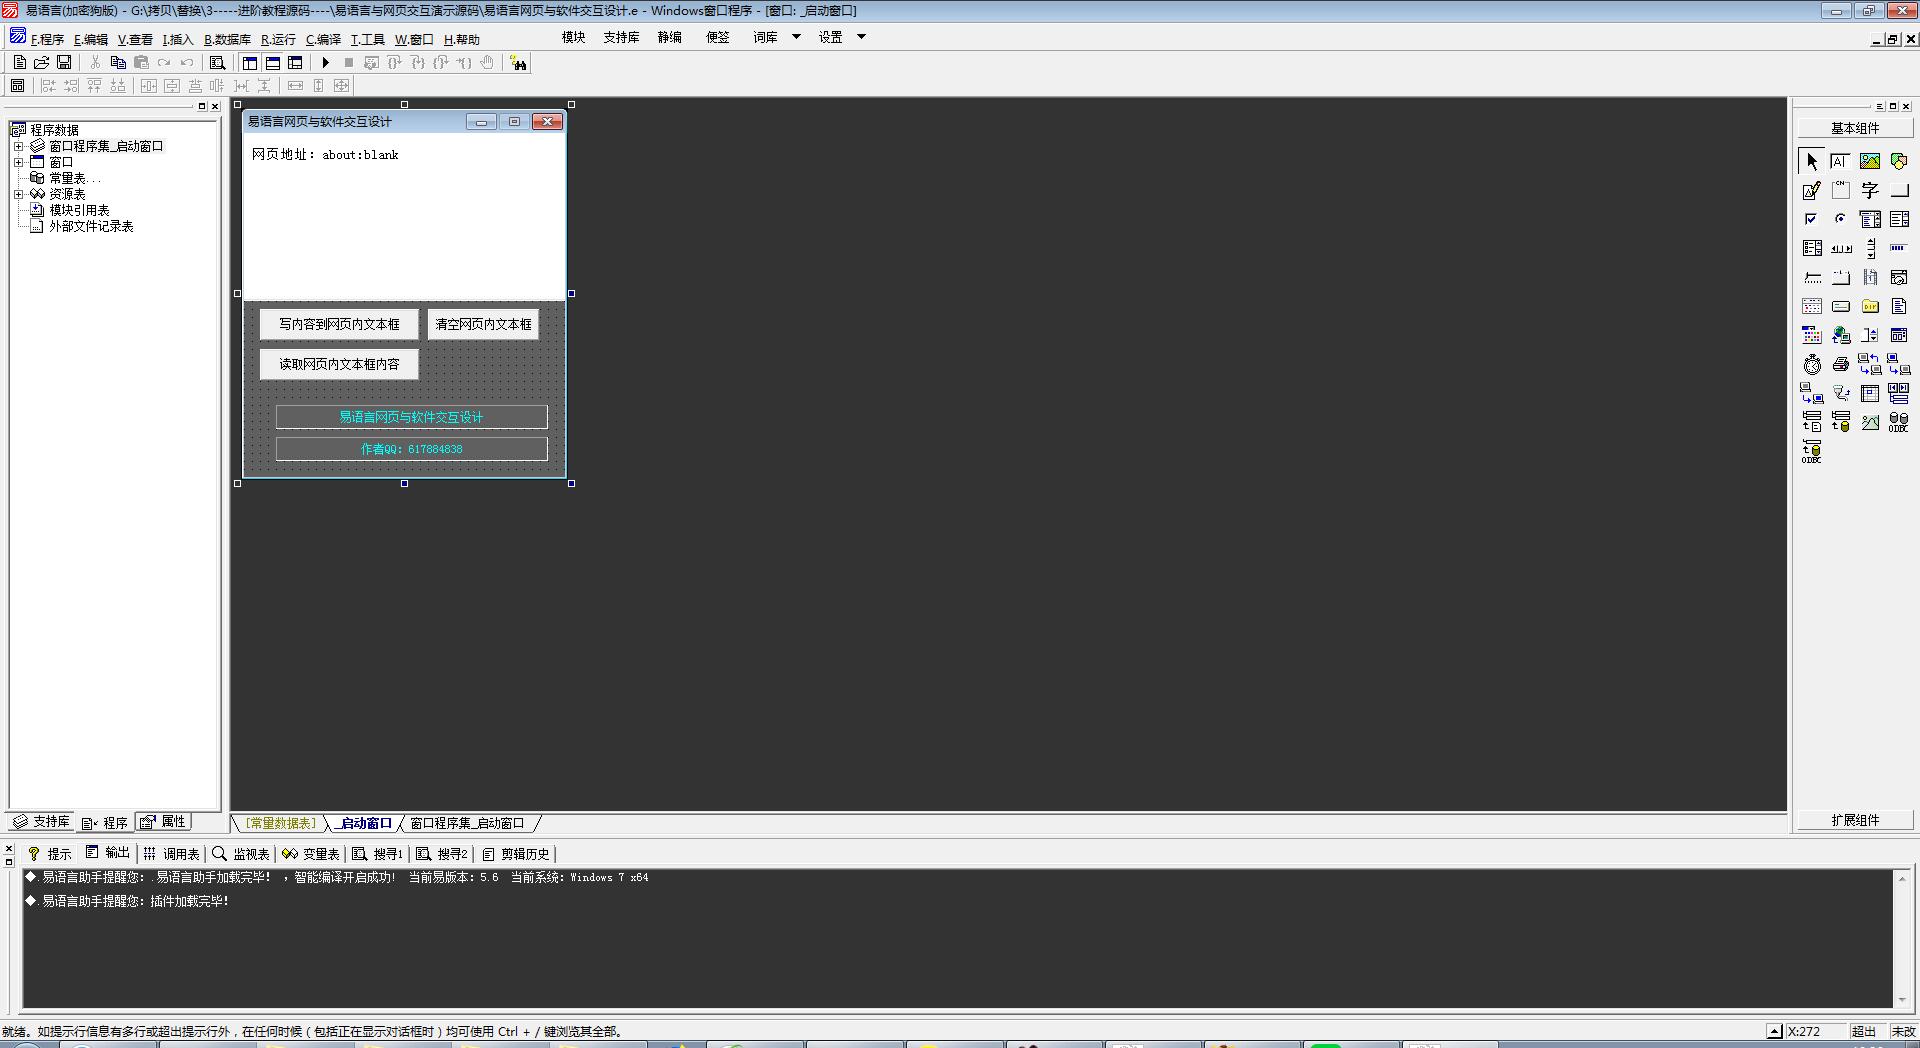The width and height of the screenshot is (1920, 1048).
Task: Select the shape box component icon
Action: pos(1899,161)
